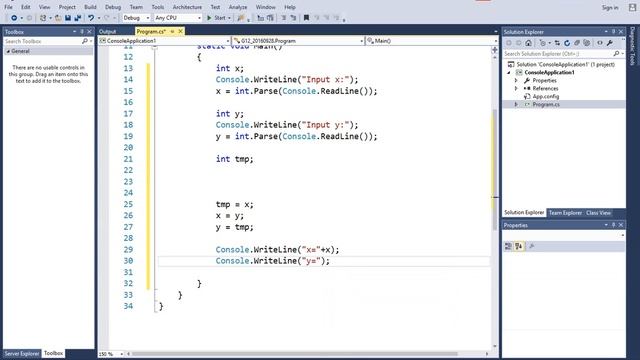The width and height of the screenshot is (640, 360).
Task: Switch to the Class View tab
Action: [x=598, y=213]
